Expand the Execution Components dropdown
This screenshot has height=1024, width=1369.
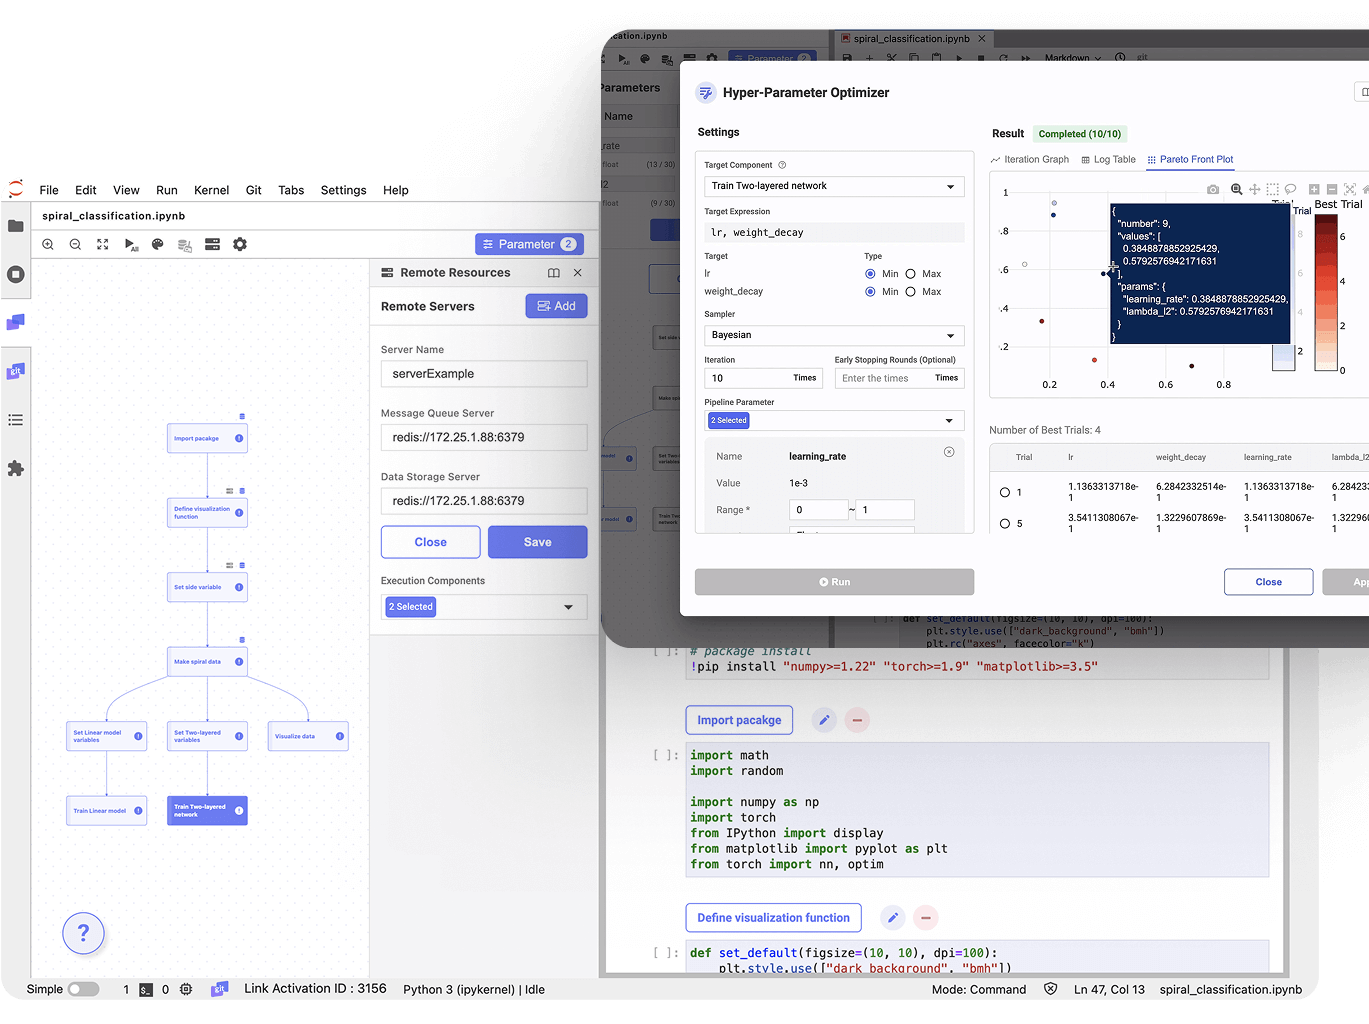483,607
